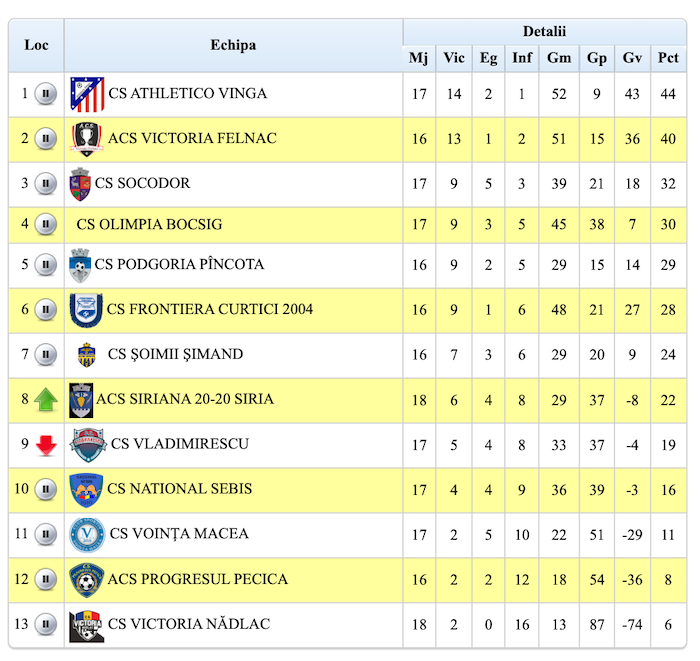Click the CS Vladimirescu team crest
This screenshot has height=661, width=700.
[x=88, y=444]
